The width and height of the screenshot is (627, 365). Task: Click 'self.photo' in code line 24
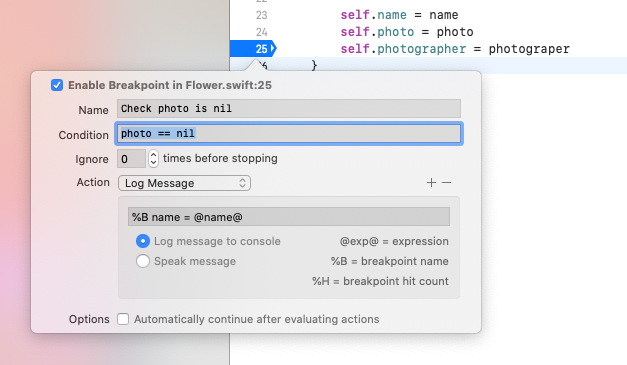[377, 32]
